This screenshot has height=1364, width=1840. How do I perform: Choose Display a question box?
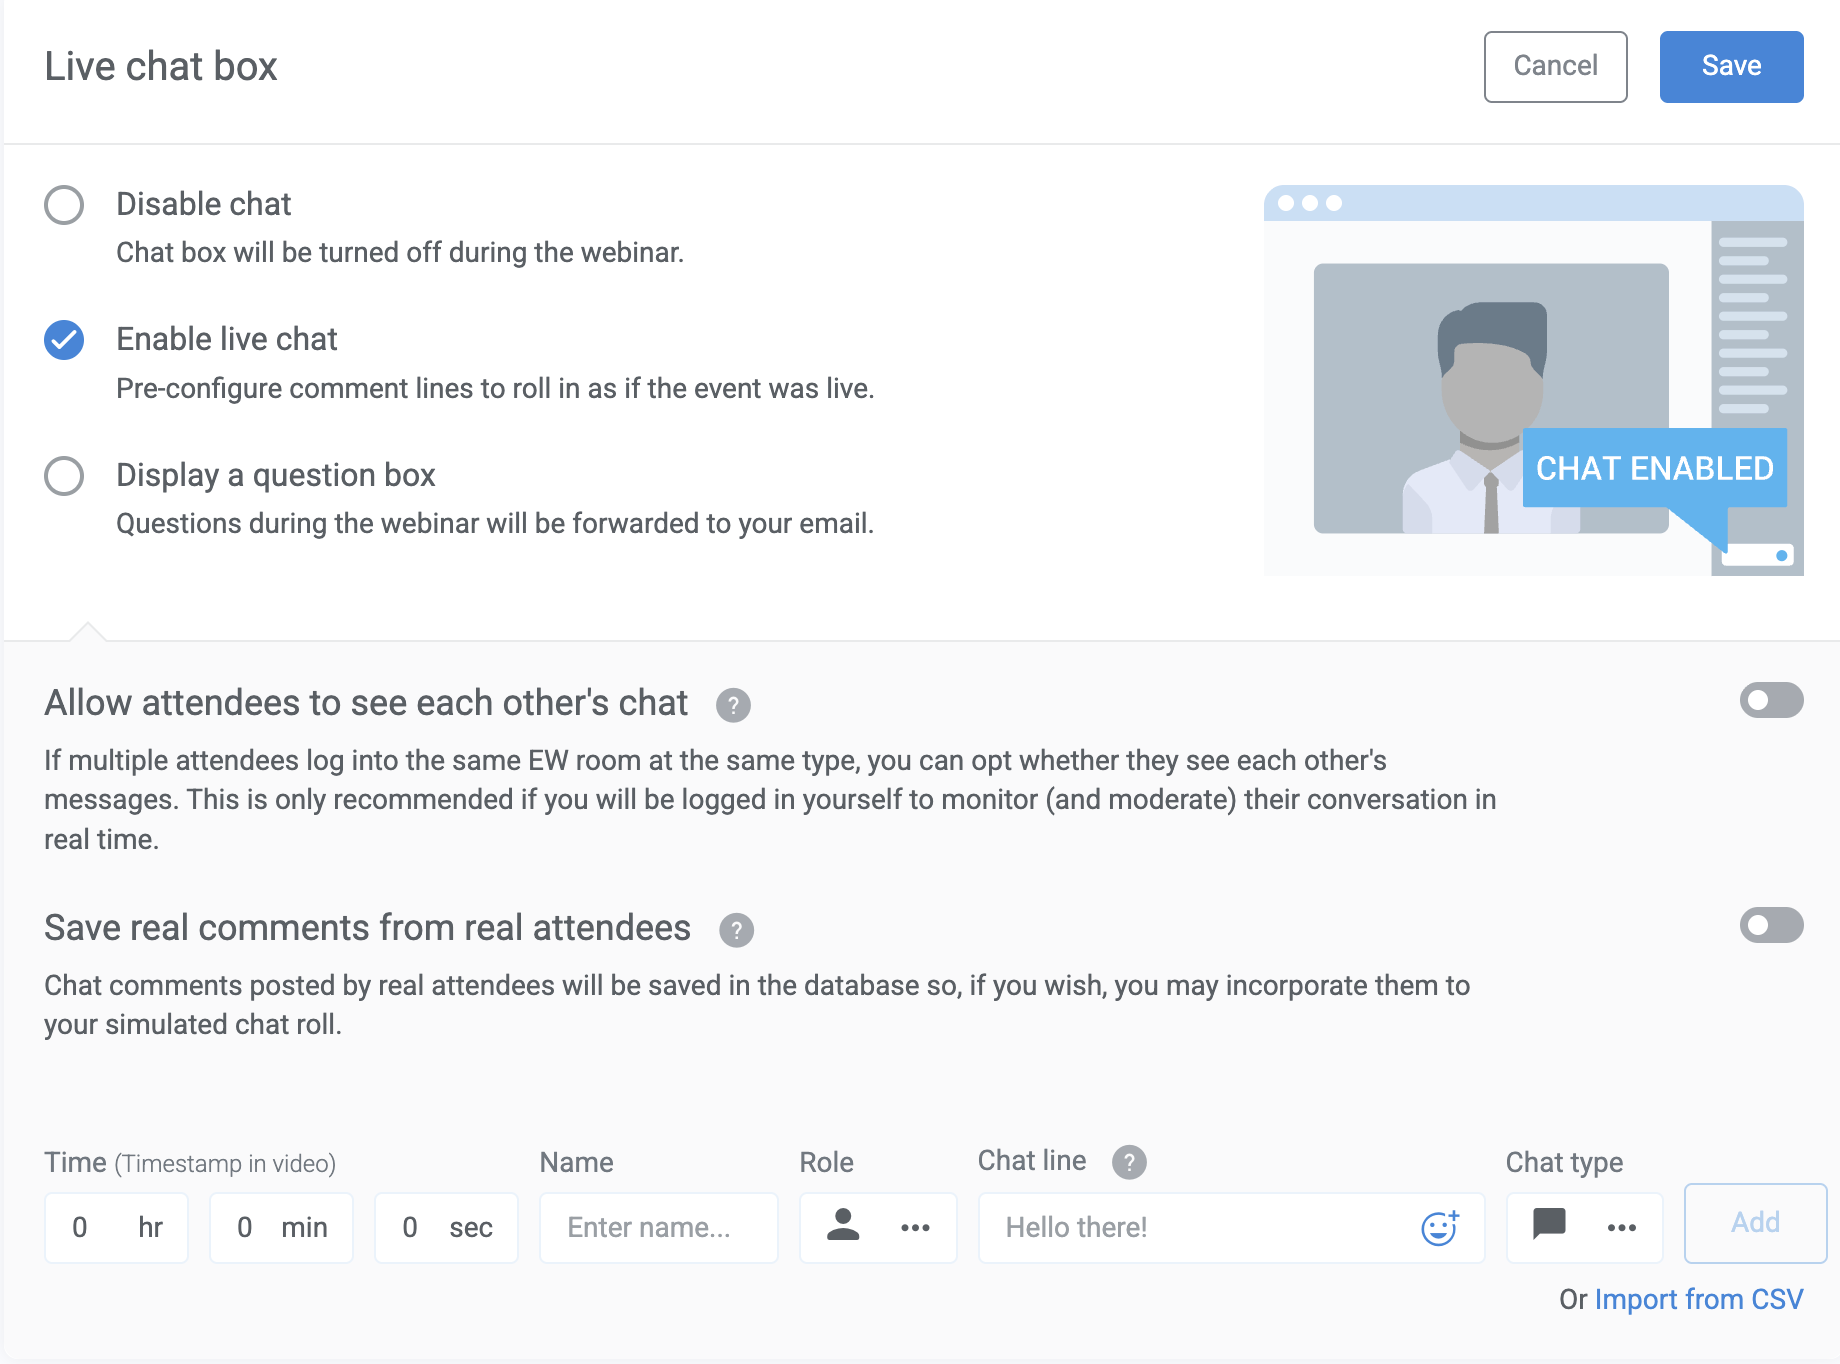click(x=63, y=476)
